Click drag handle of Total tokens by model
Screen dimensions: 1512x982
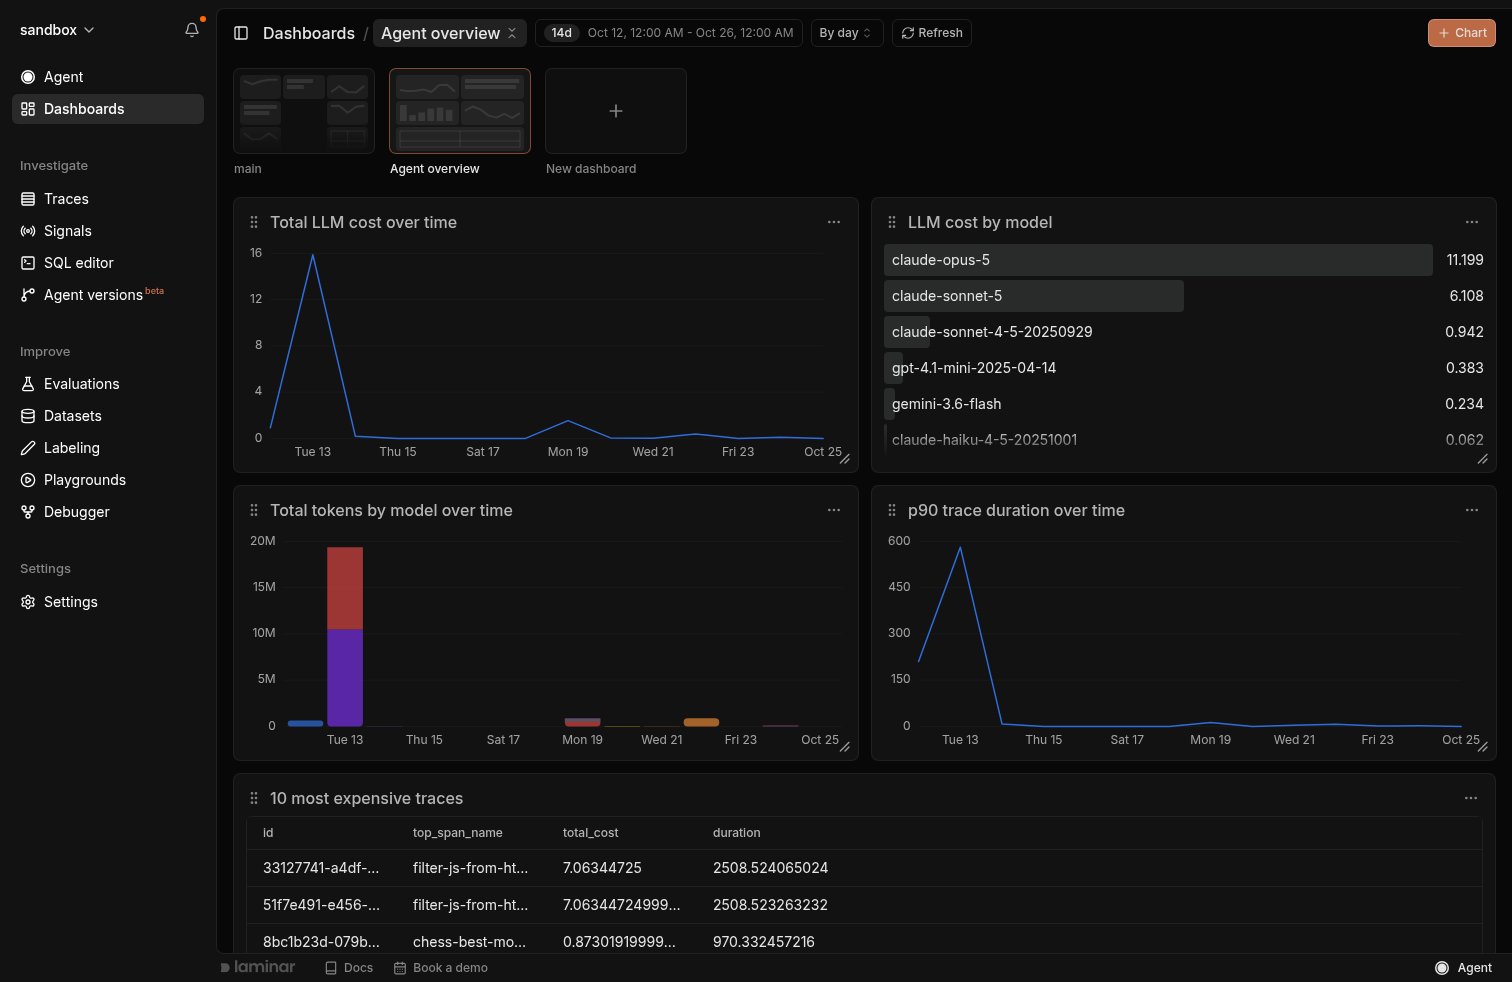(254, 510)
